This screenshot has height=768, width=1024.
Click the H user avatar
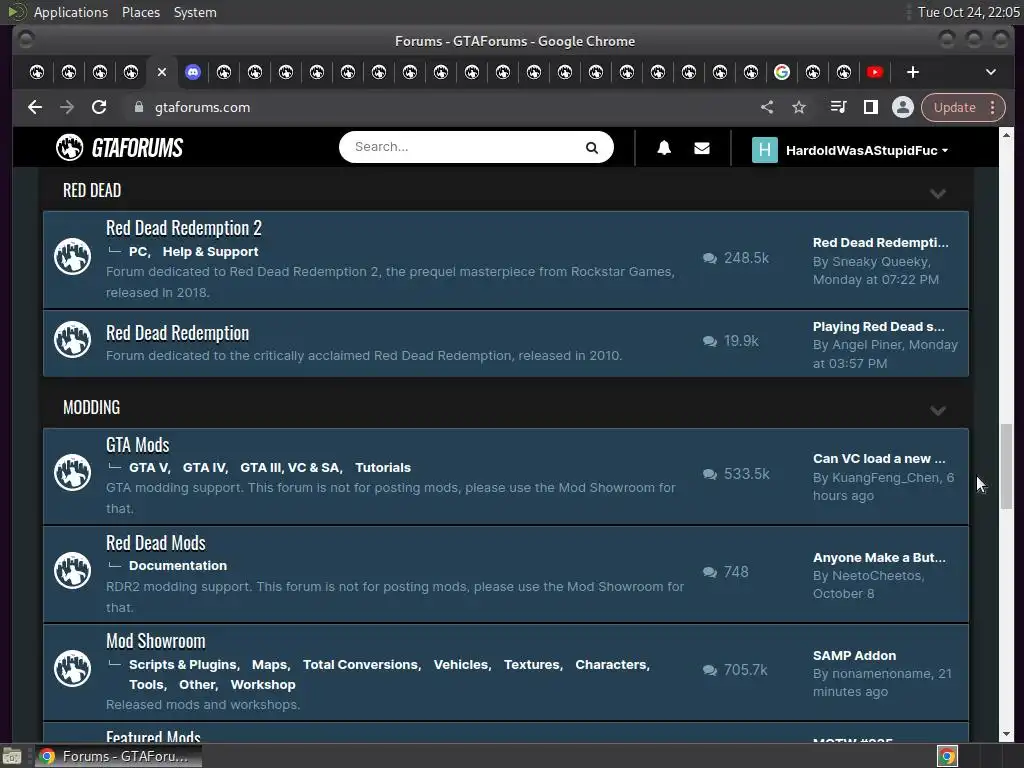(x=765, y=150)
